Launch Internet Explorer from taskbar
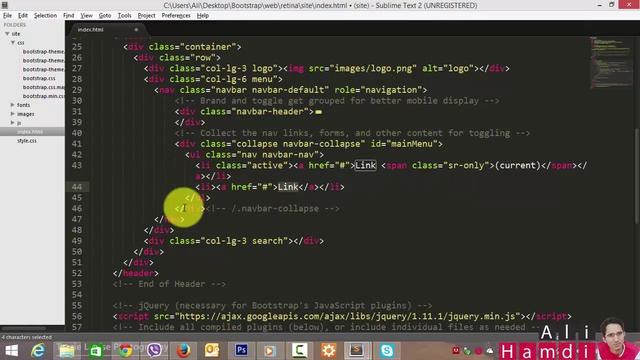Viewport: 640px width, 360px height. pos(38,351)
